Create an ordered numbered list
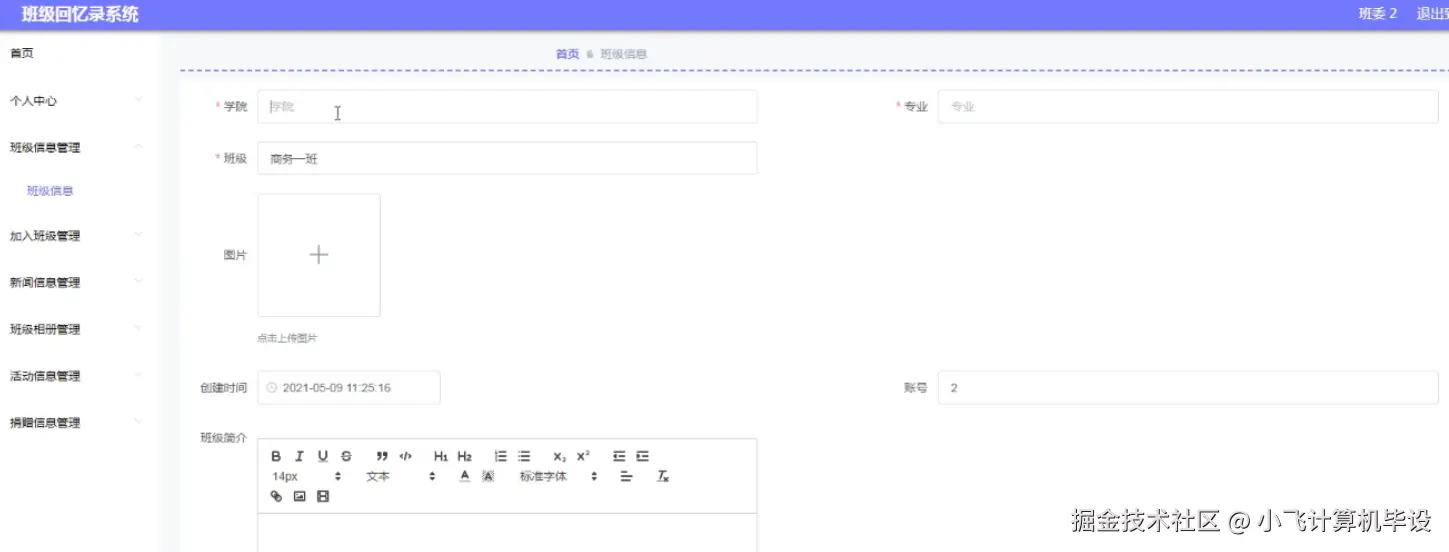 [500, 456]
